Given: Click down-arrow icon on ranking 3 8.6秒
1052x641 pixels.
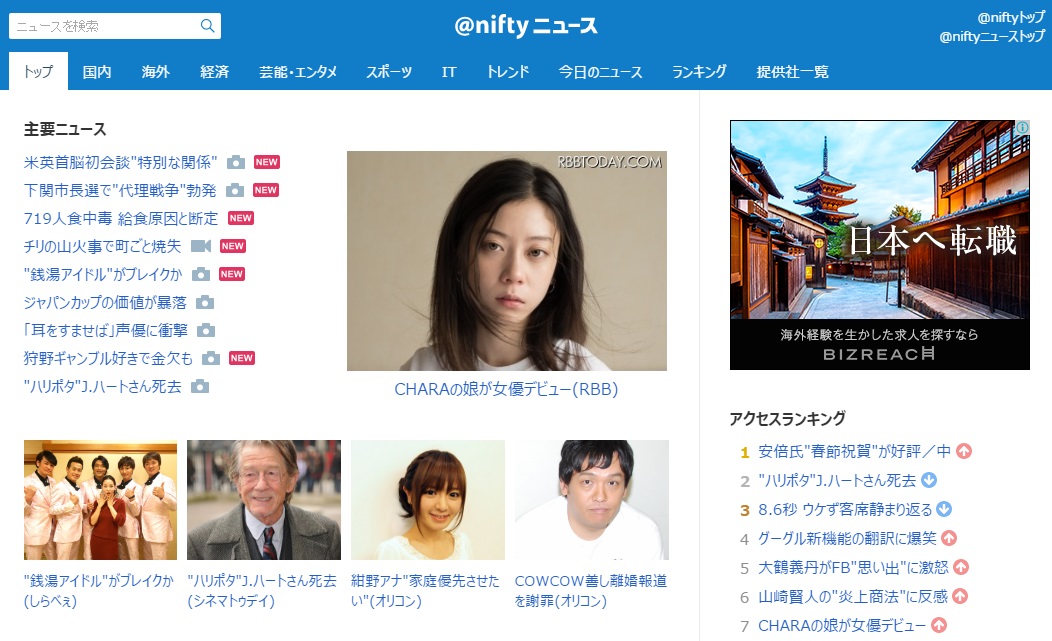Looking at the screenshot, I should [944, 509].
